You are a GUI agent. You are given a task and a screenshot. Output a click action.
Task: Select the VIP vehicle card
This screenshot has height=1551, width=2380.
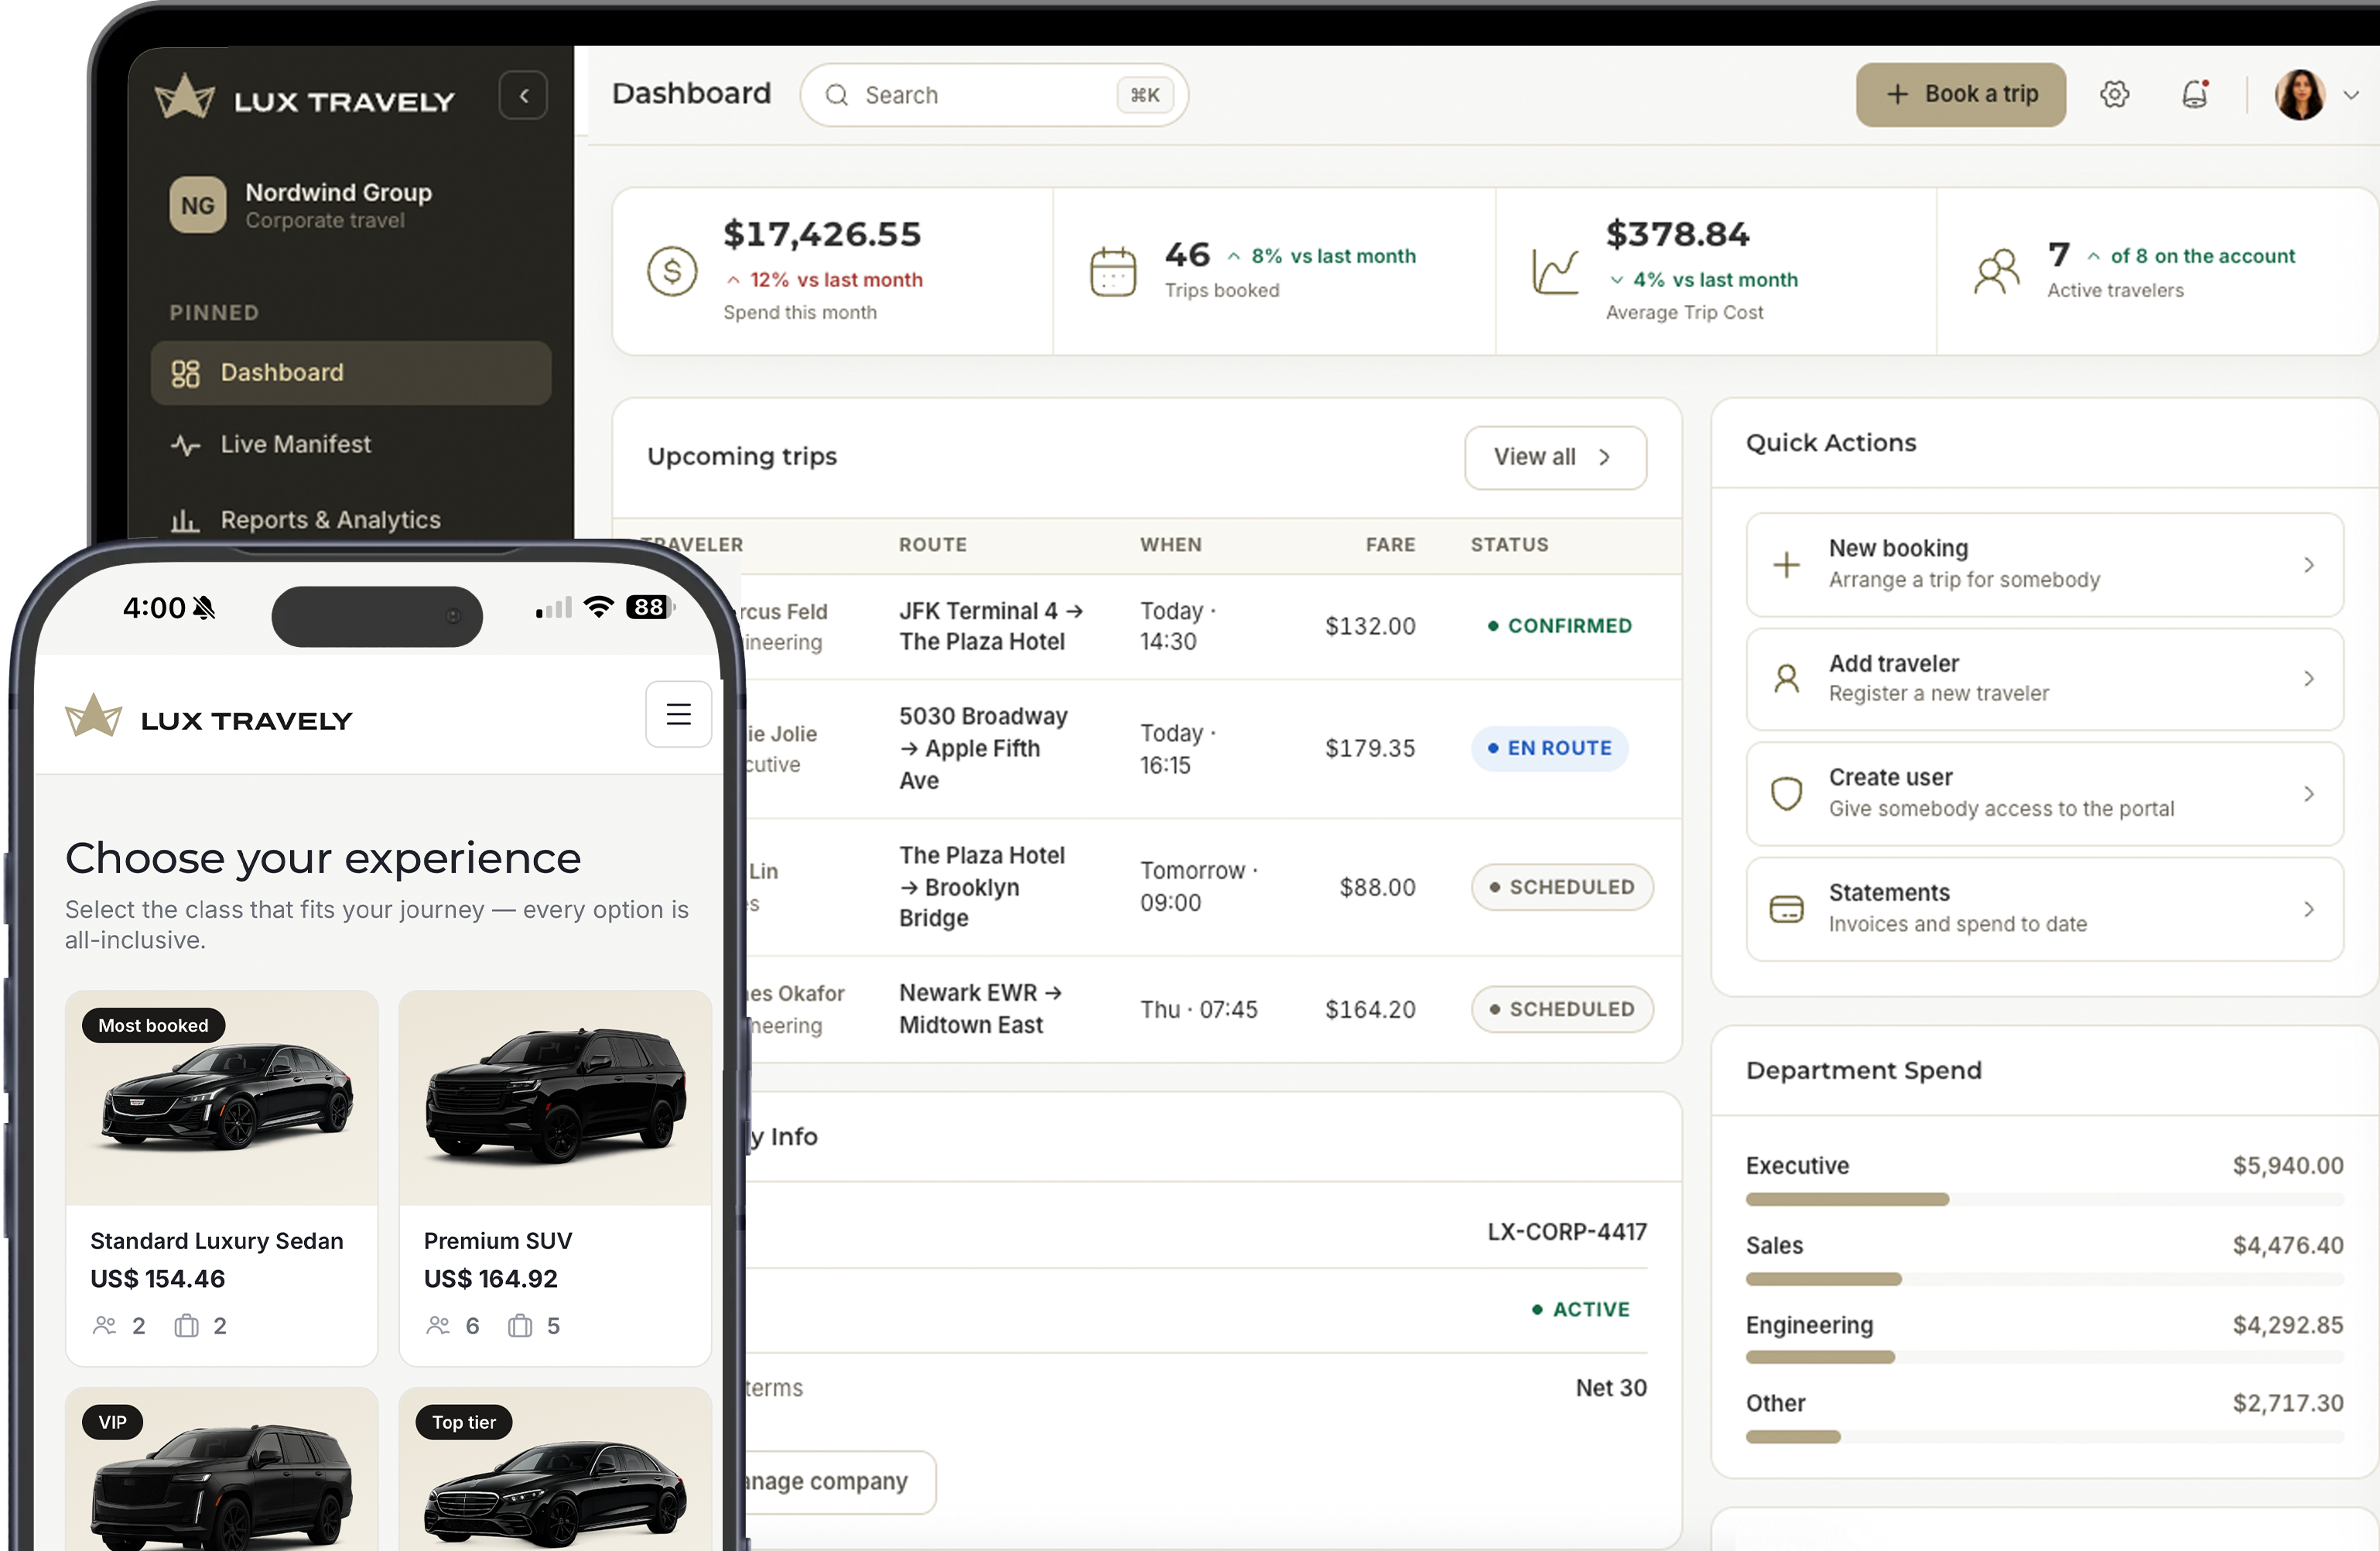tap(222, 1469)
